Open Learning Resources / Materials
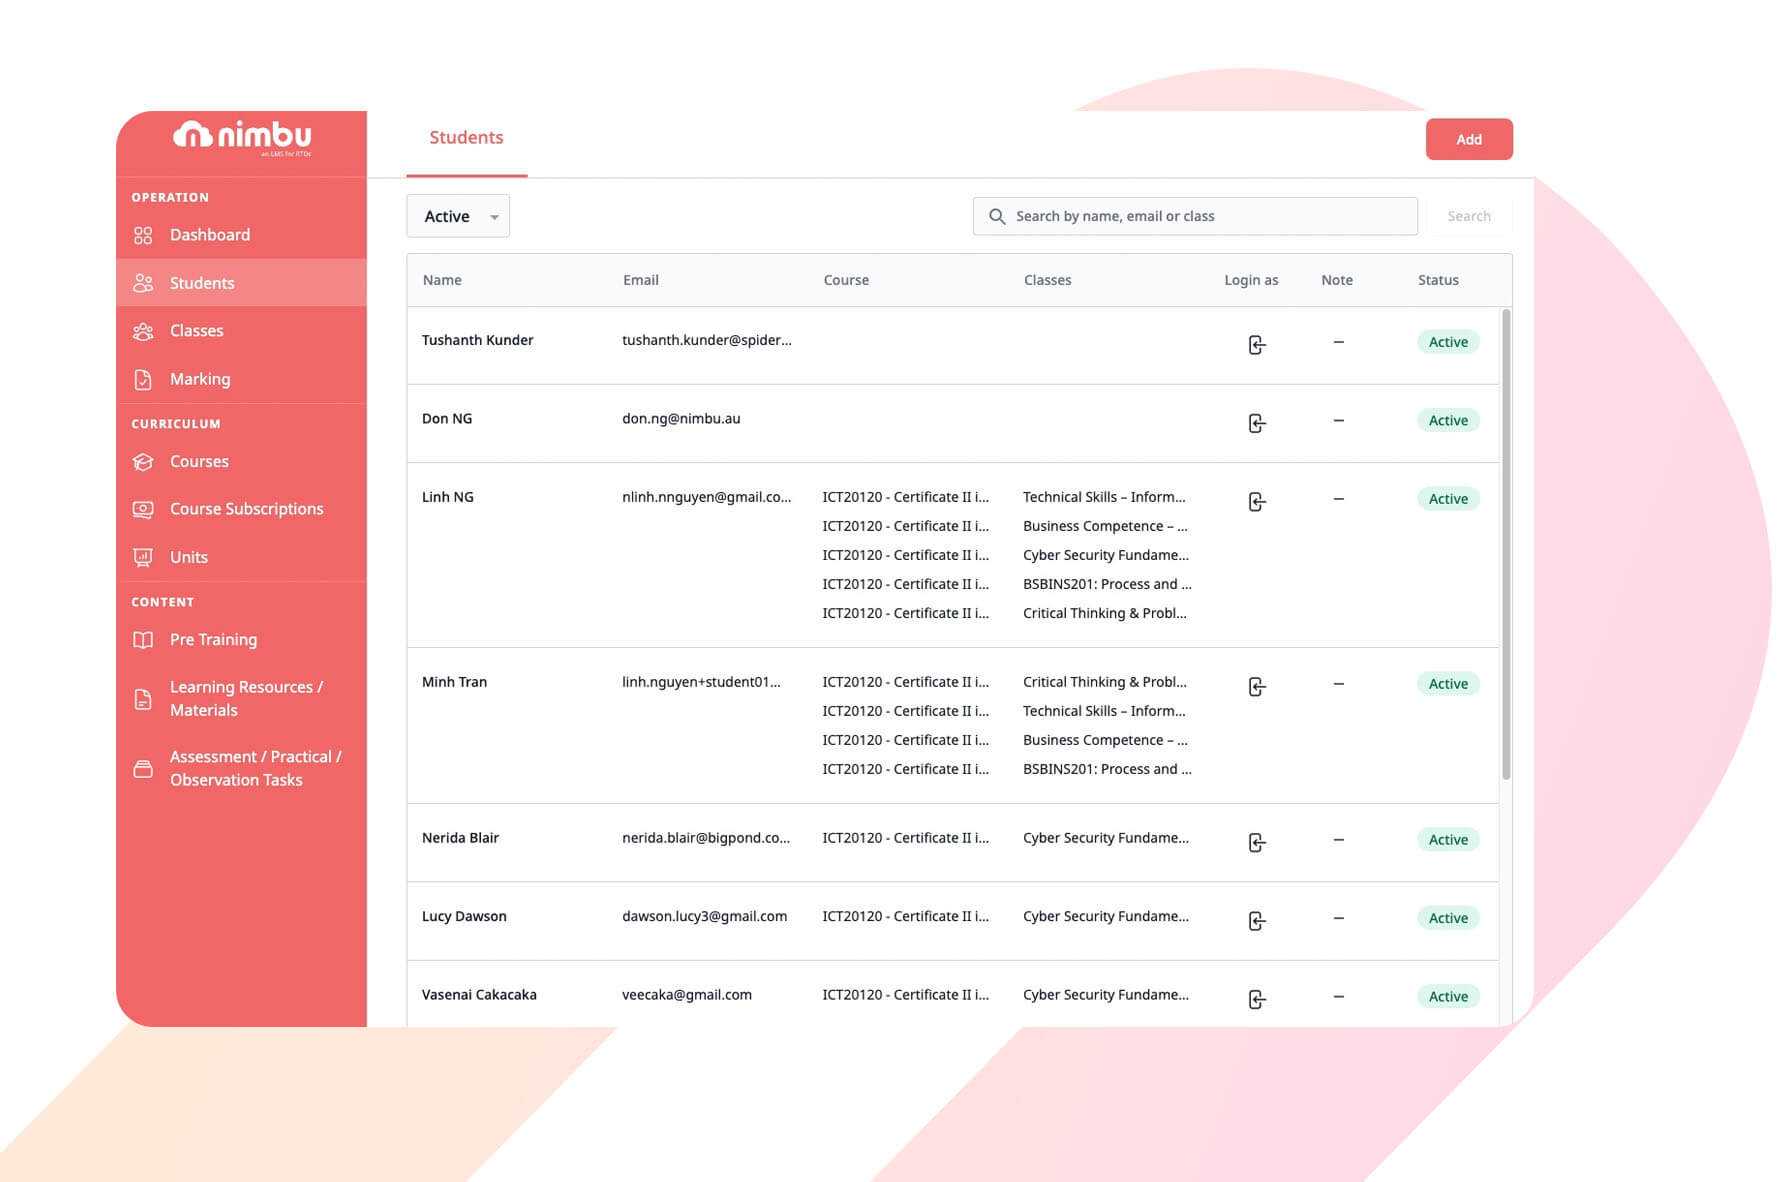This screenshot has height=1182, width=1788. (245, 698)
